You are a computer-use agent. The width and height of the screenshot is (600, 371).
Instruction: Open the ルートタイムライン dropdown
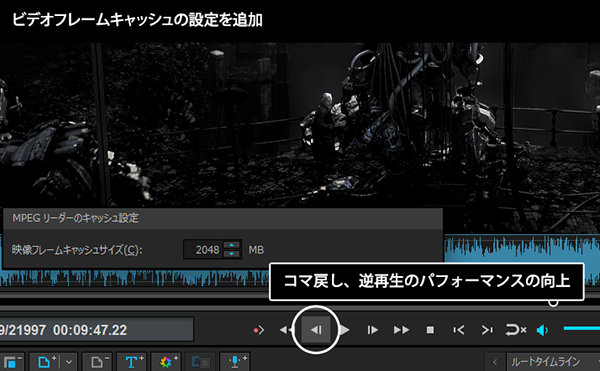[553, 361]
